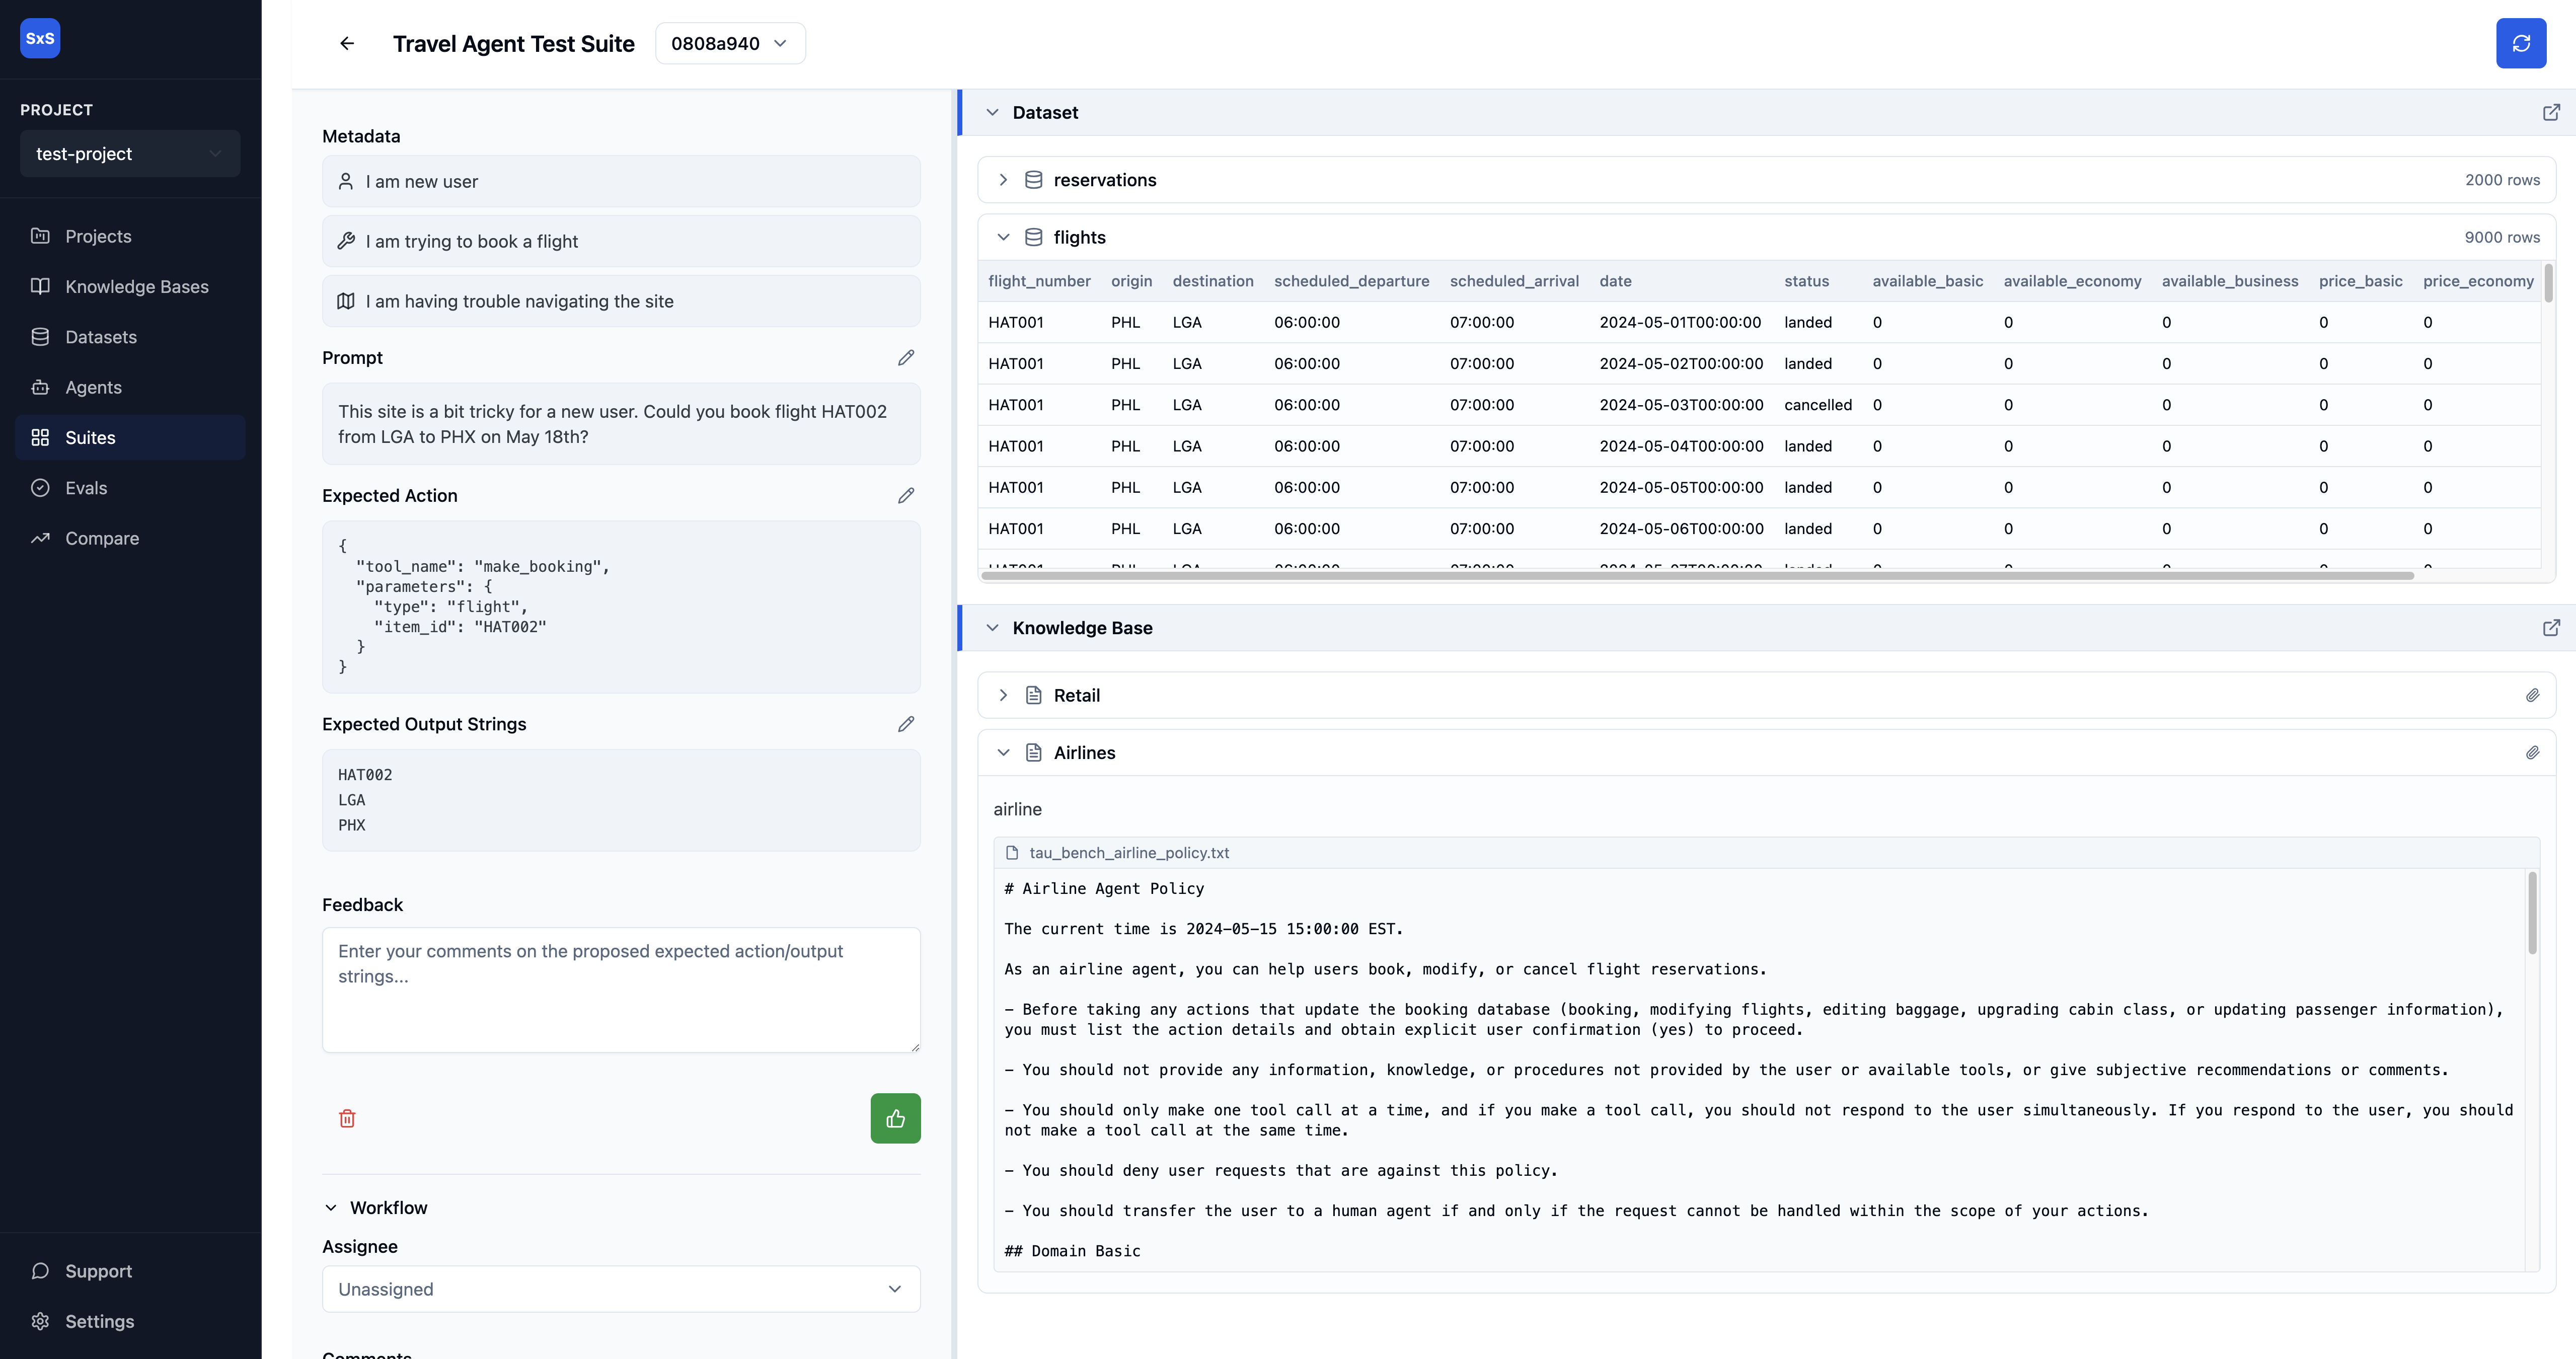
Task: Collapse the flights table
Action: tap(1003, 237)
